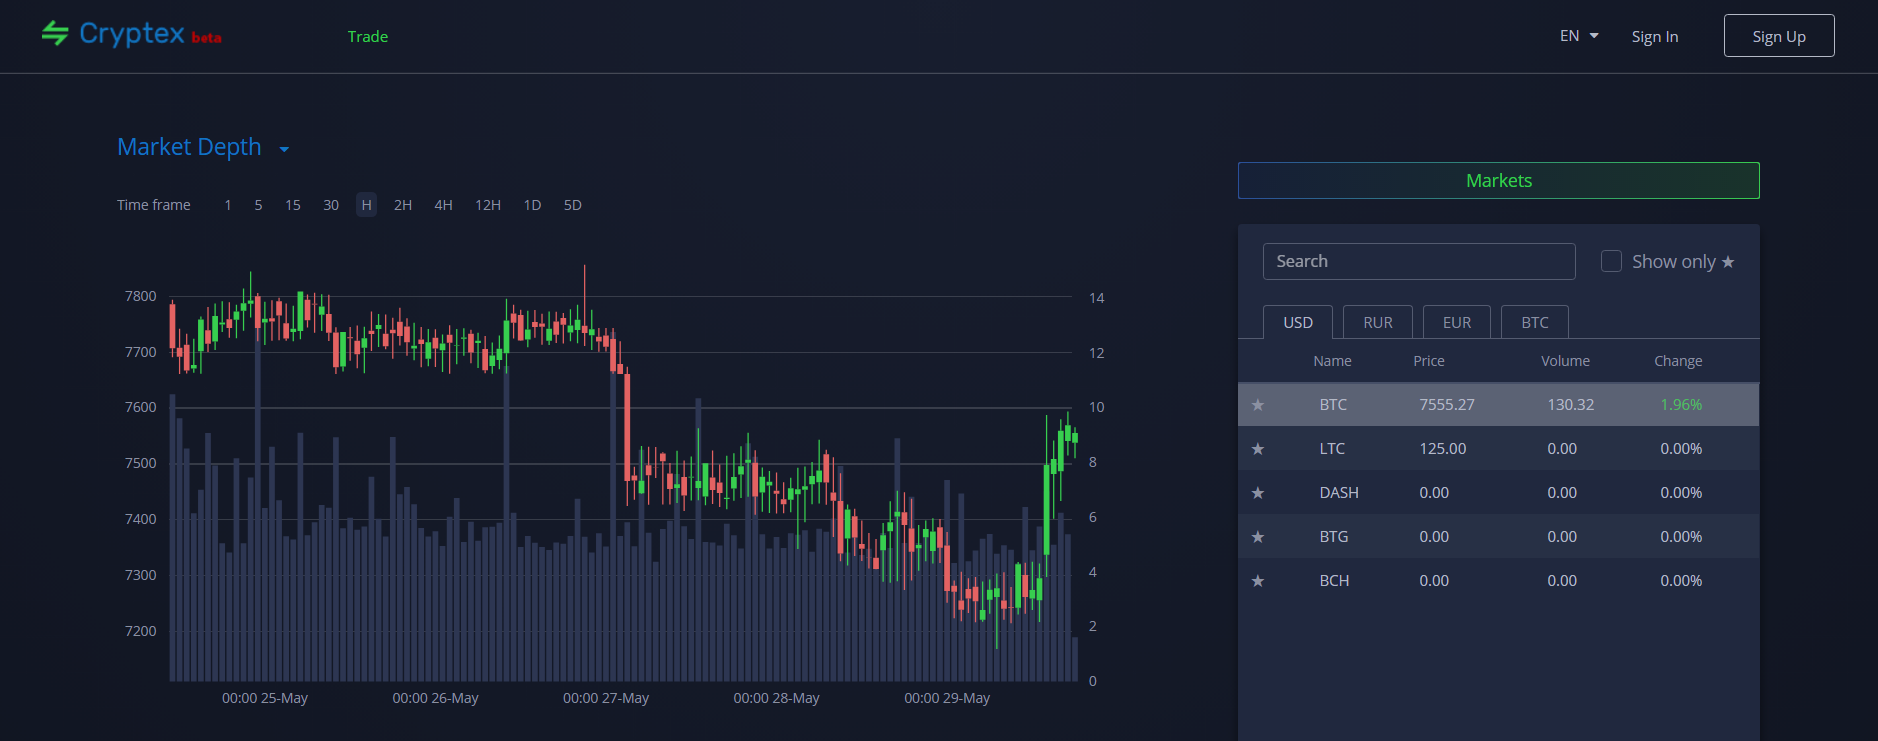Focus the market Search field
Viewport: 1878px width, 741px height.
click(x=1418, y=261)
